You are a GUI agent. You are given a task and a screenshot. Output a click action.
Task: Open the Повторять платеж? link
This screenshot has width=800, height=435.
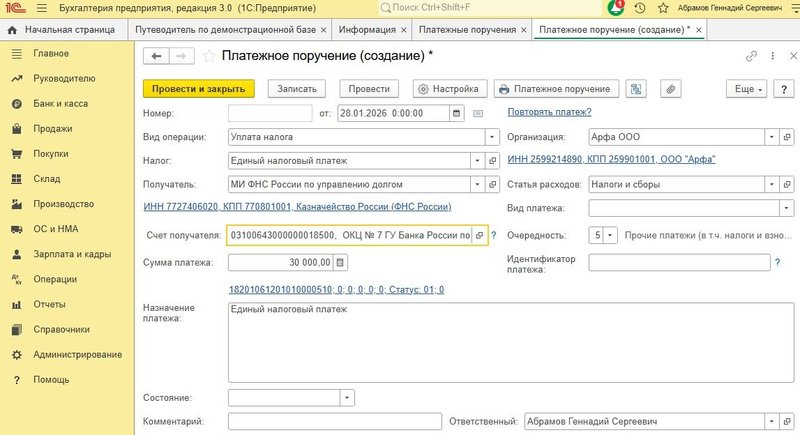549,112
